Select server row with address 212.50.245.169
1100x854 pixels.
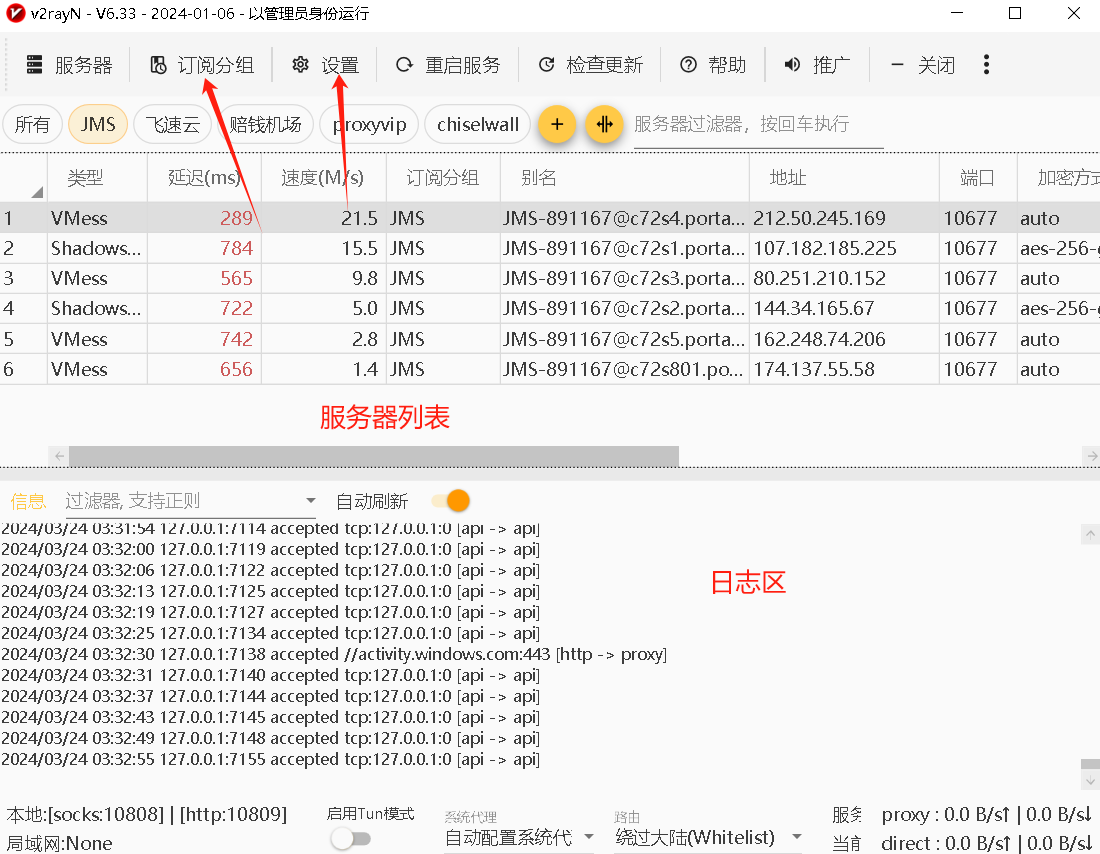point(550,218)
